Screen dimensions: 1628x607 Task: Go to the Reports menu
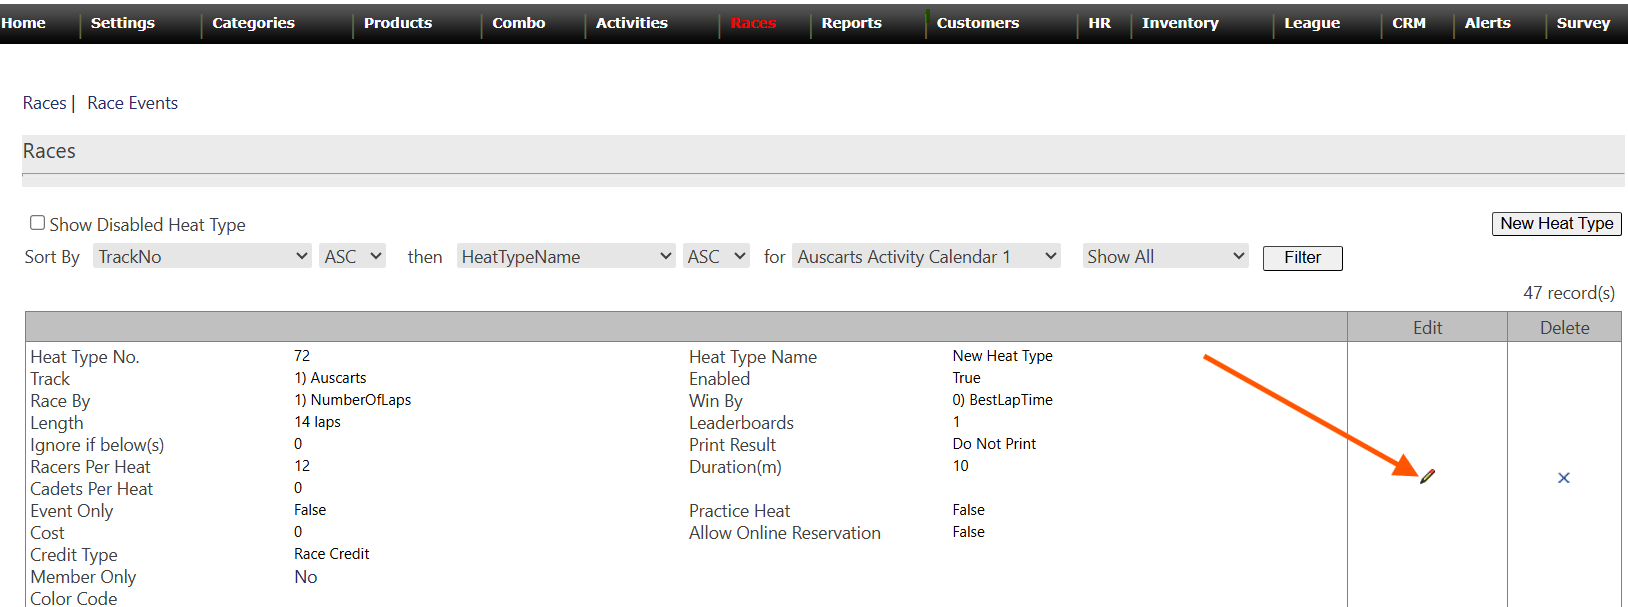(x=851, y=23)
